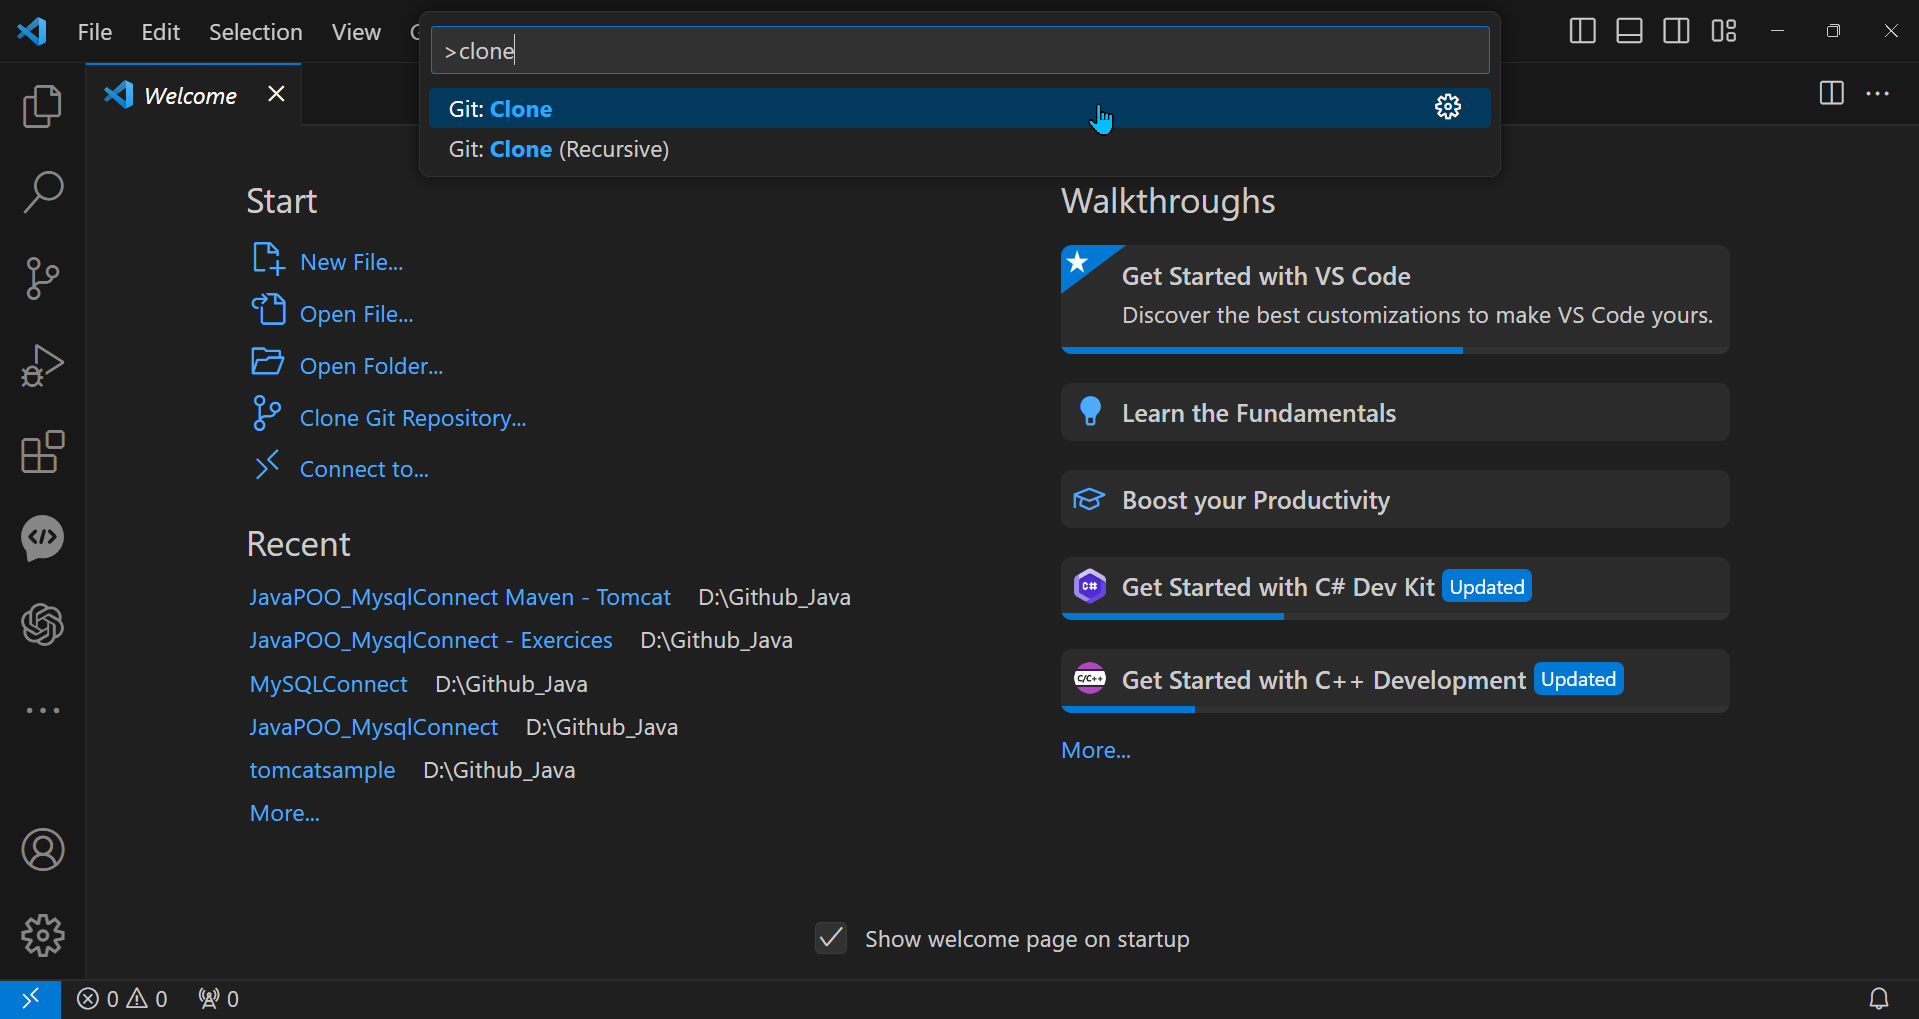Toggle the secondary side bar layout button
Screen dimensions: 1919x1019
click(1676, 31)
